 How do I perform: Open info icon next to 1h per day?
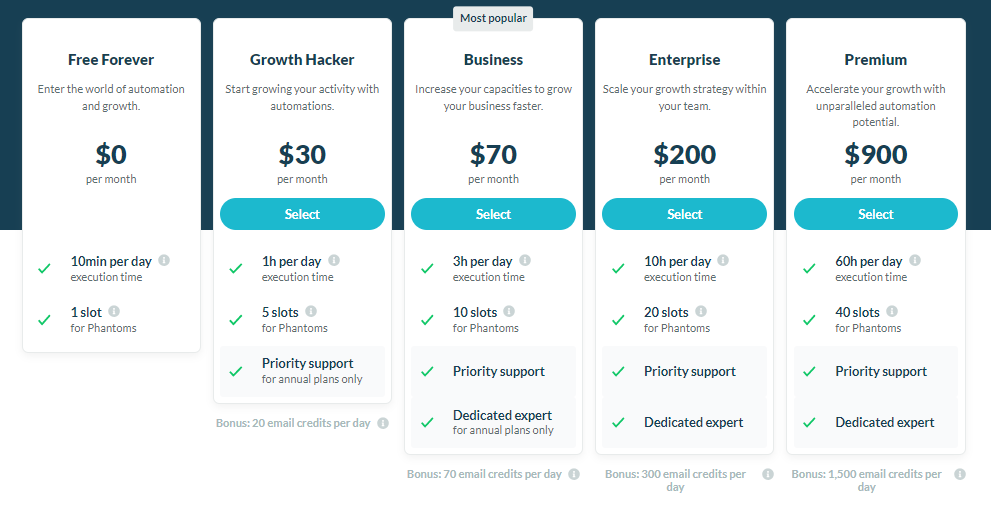(x=334, y=260)
